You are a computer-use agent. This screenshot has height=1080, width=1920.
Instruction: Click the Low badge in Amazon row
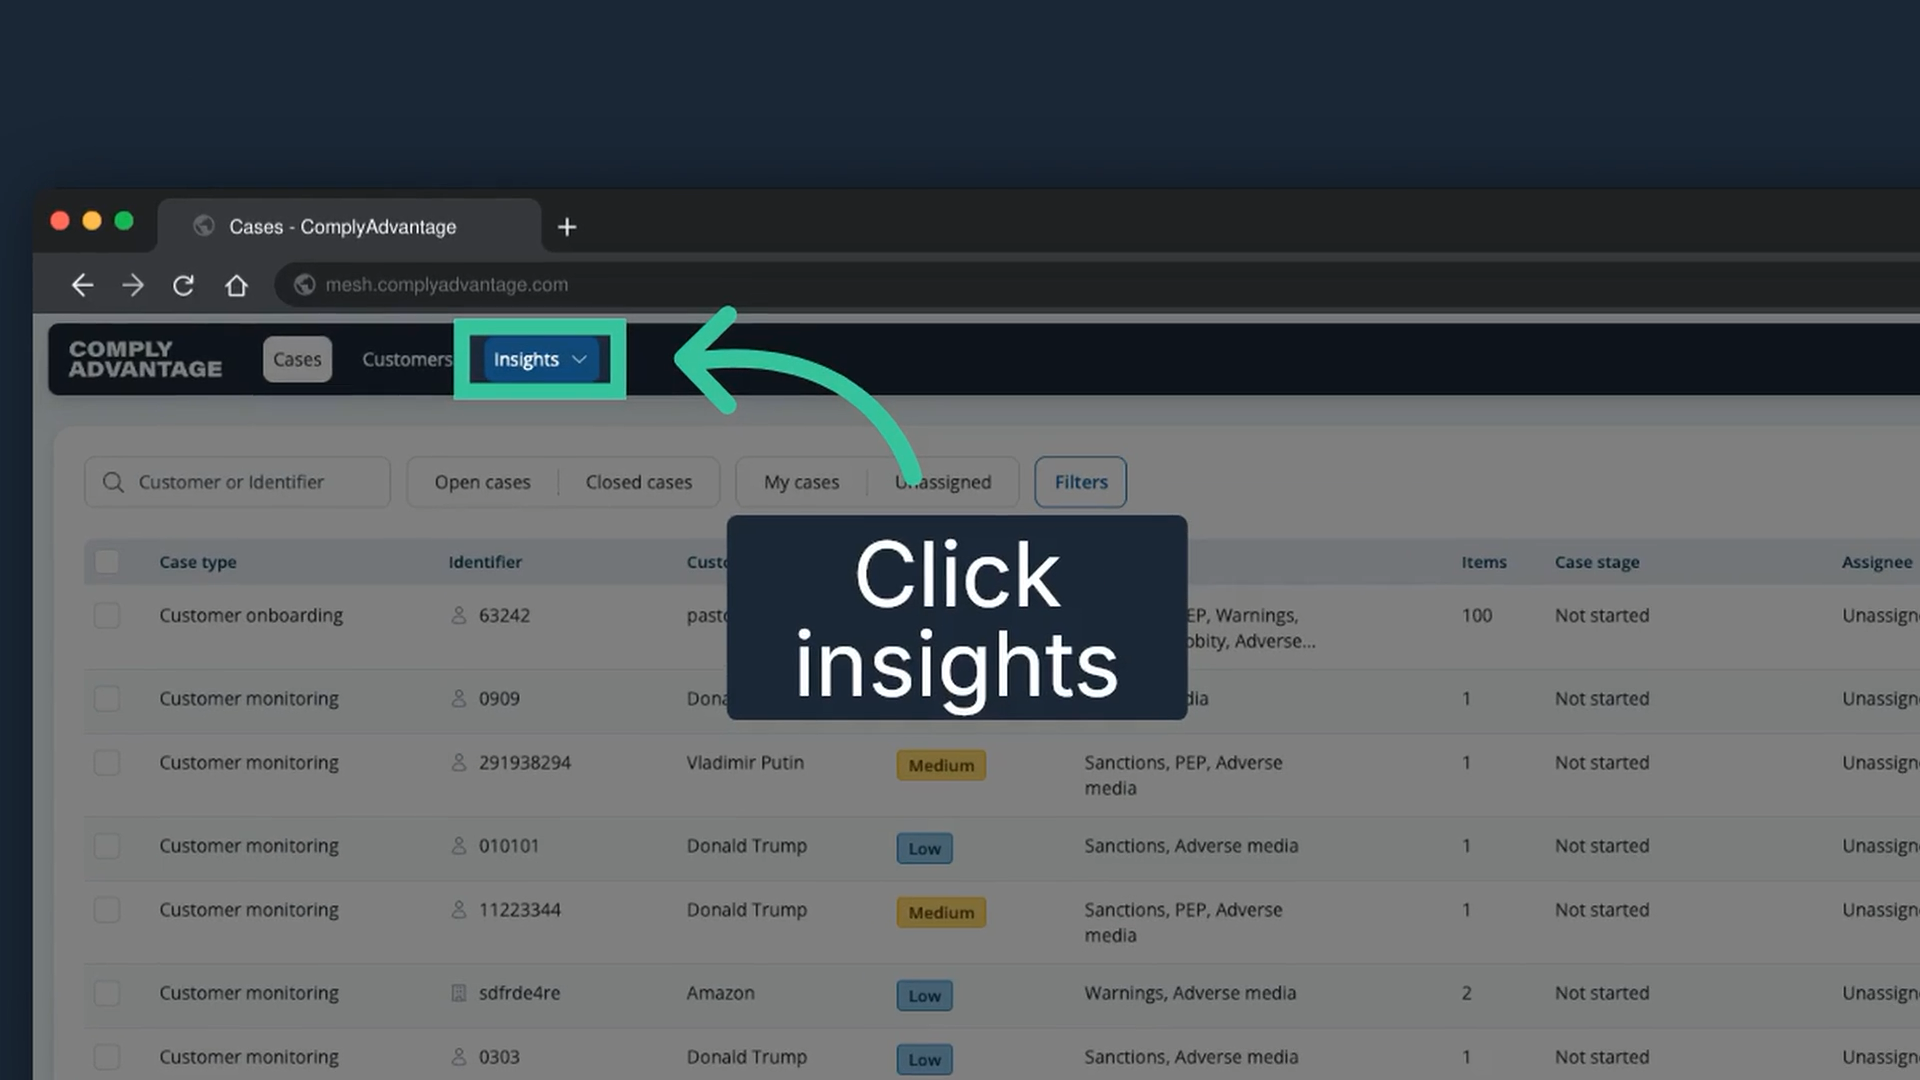pos(925,996)
